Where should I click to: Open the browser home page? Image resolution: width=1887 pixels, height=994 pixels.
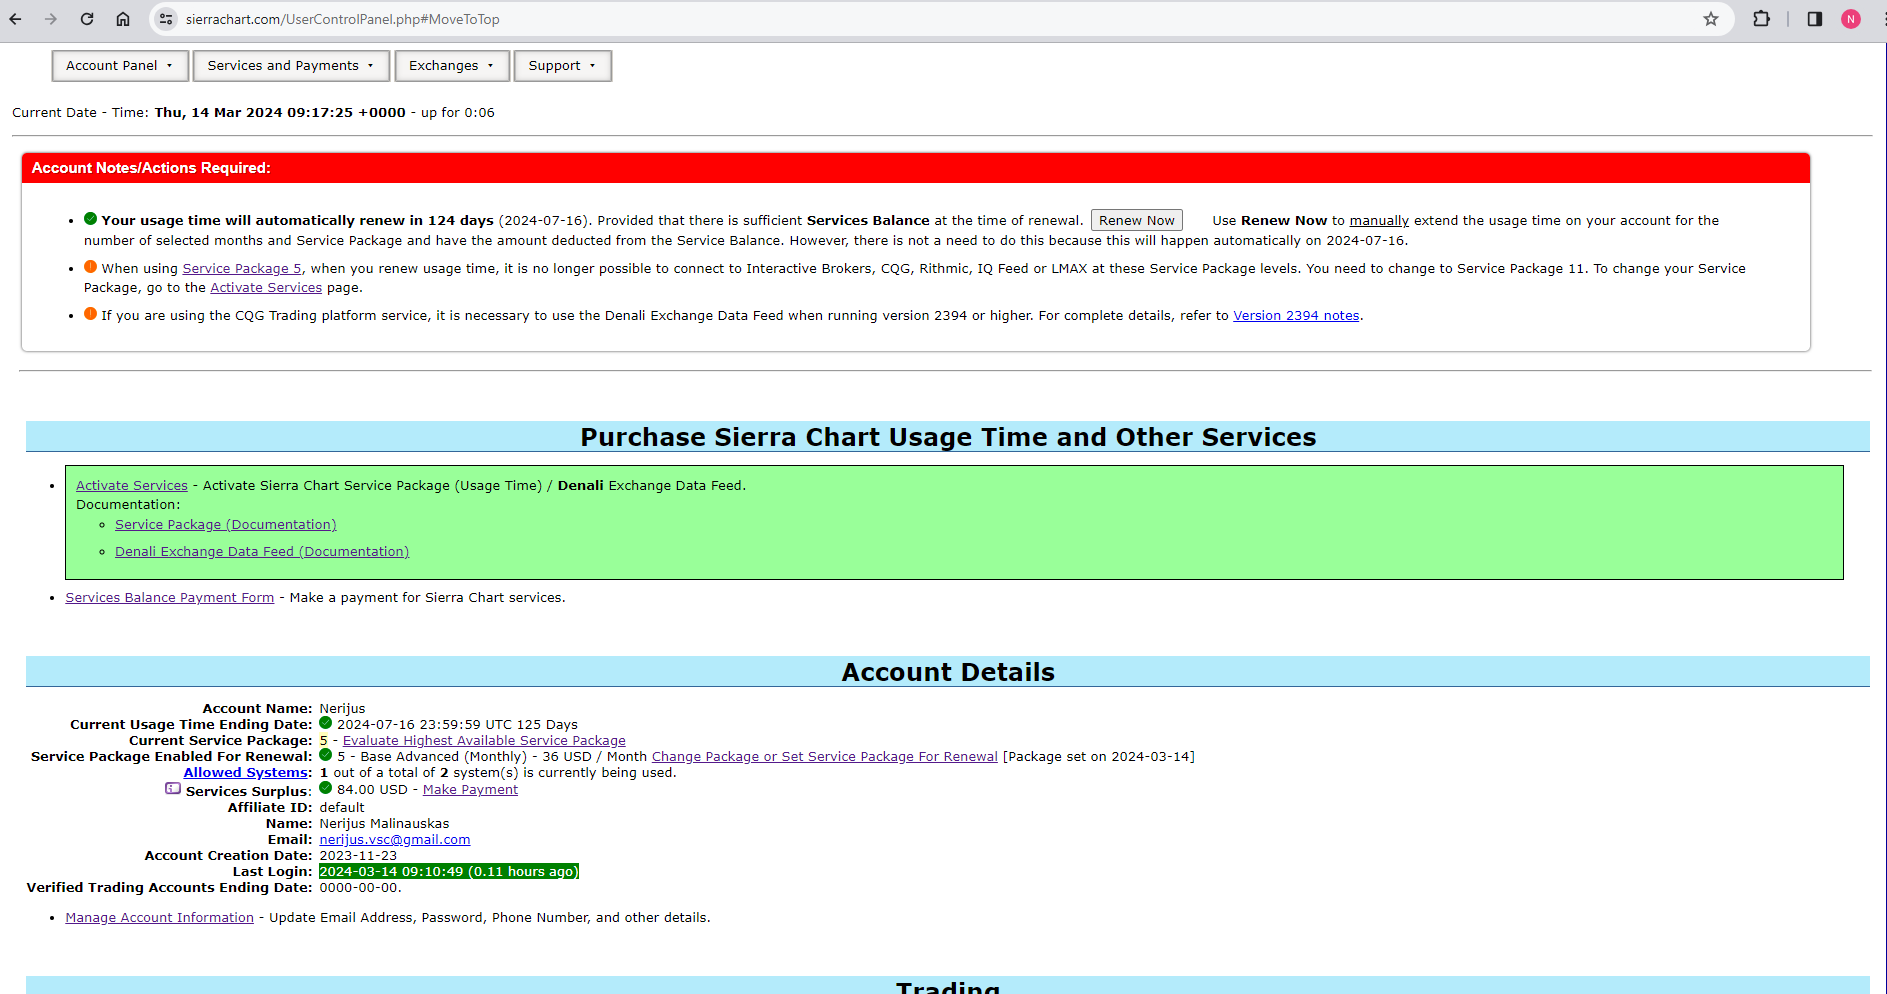click(123, 19)
